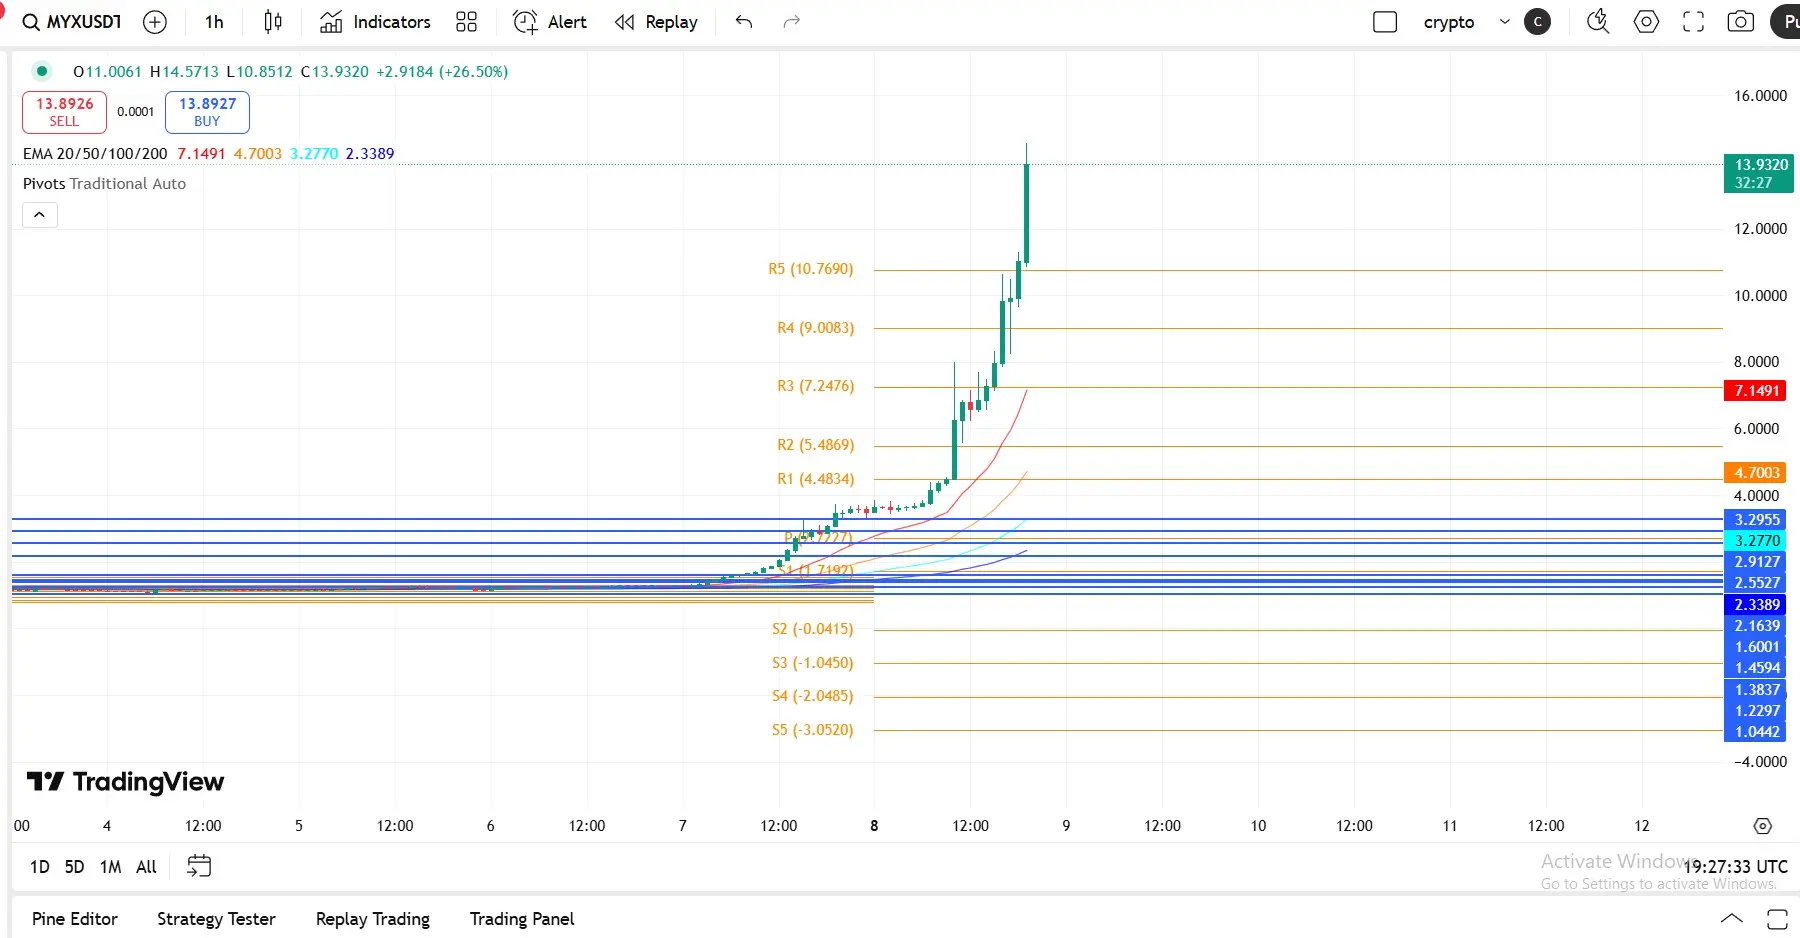Select the EMA 20/50/100/200 indicator legend

coord(95,154)
